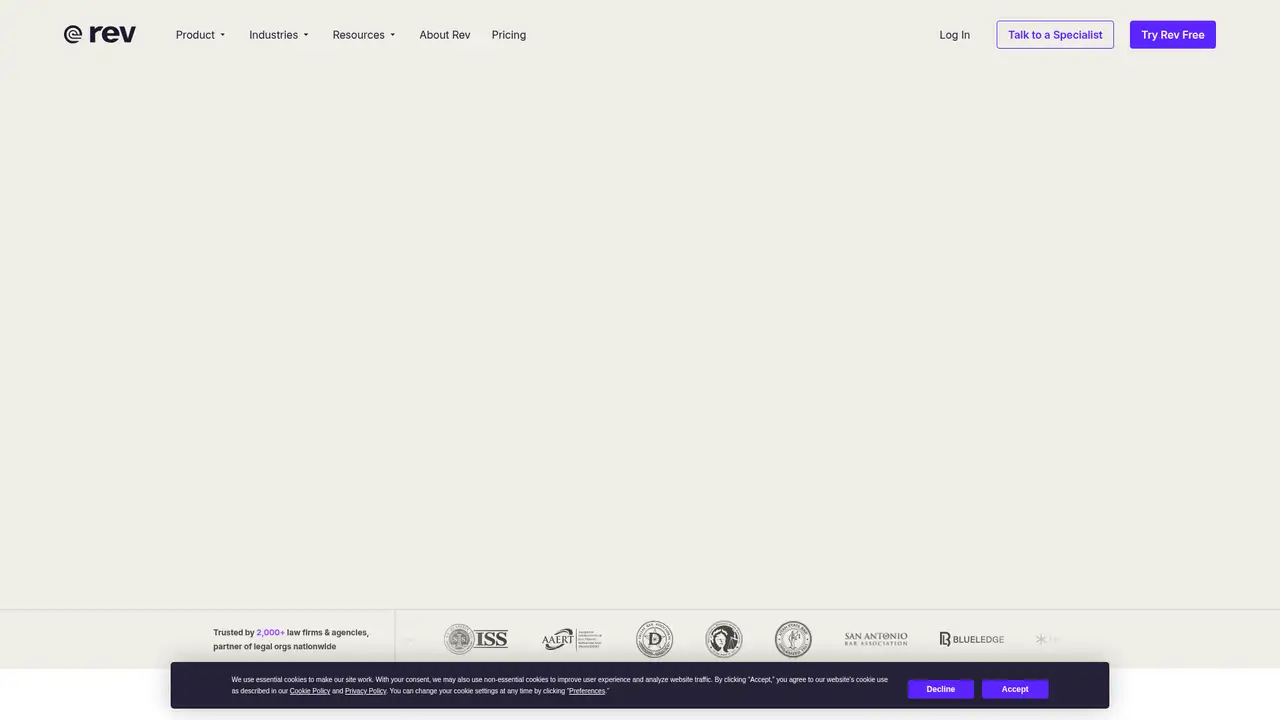The height and width of the screenshot is (720, 1280).
Task: Click Talk to a Specialist button
Action: click(1055, 35)
